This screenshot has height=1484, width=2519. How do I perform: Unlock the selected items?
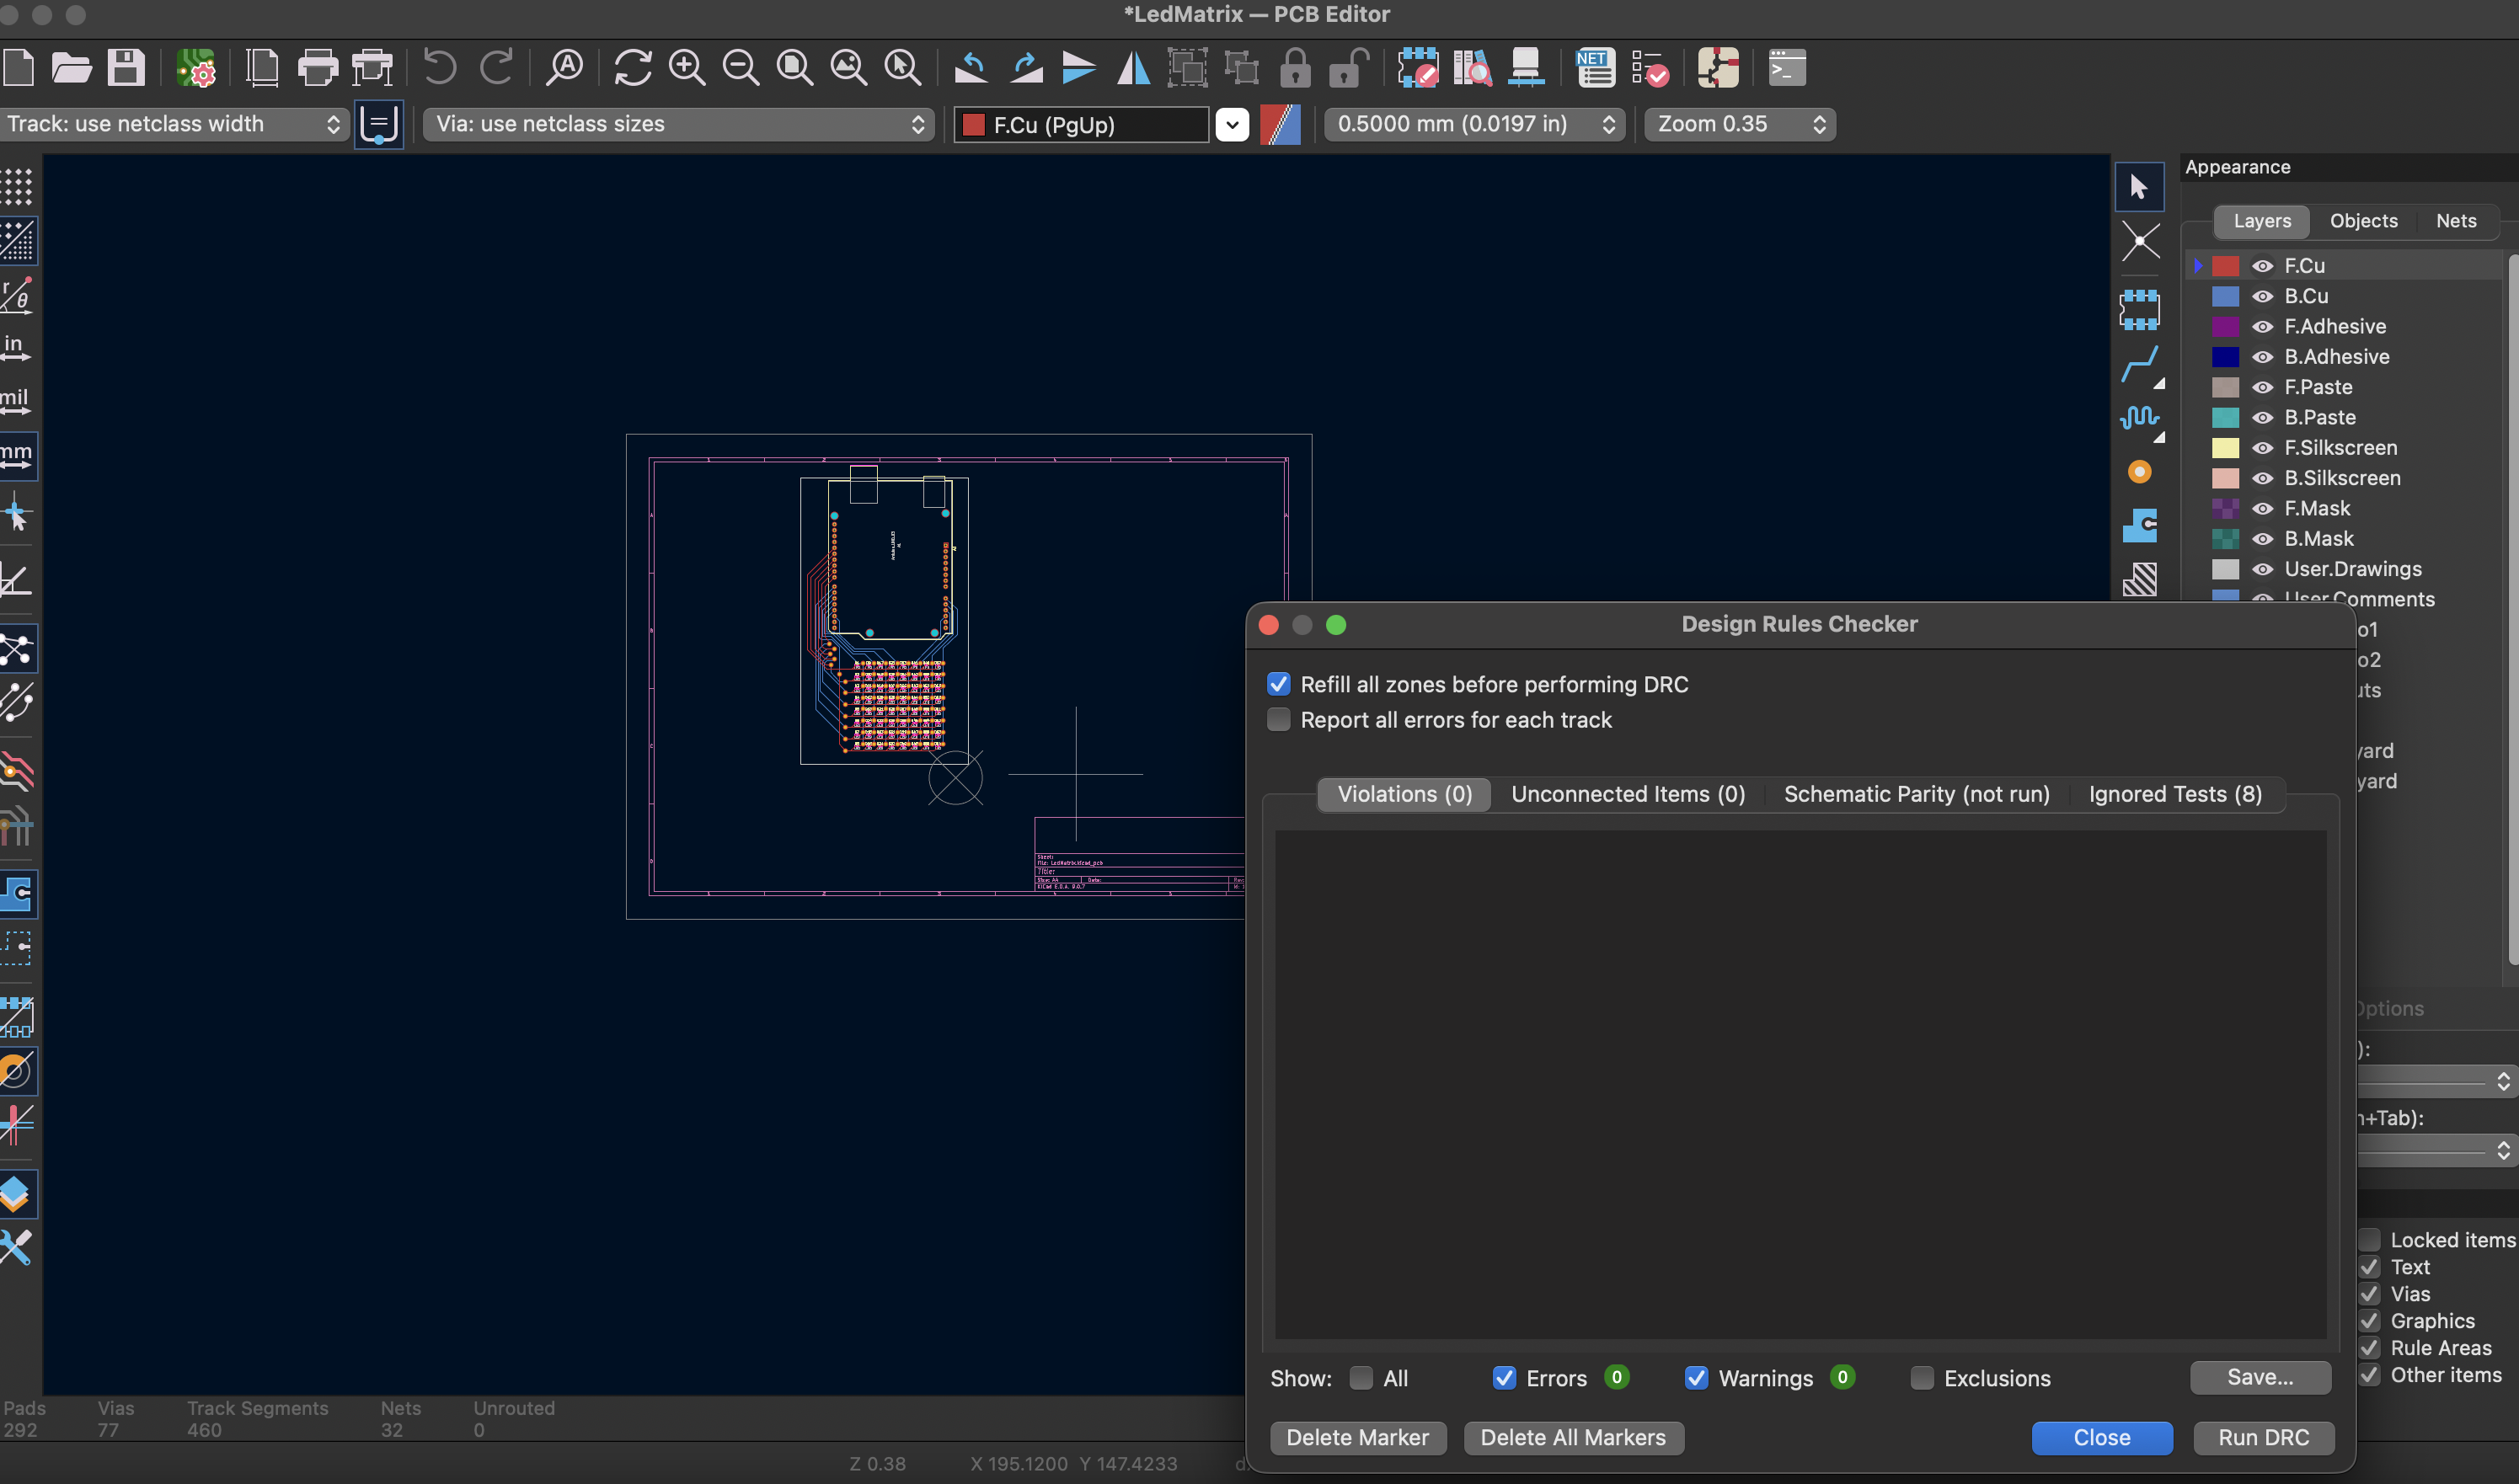click(1349, 68)
